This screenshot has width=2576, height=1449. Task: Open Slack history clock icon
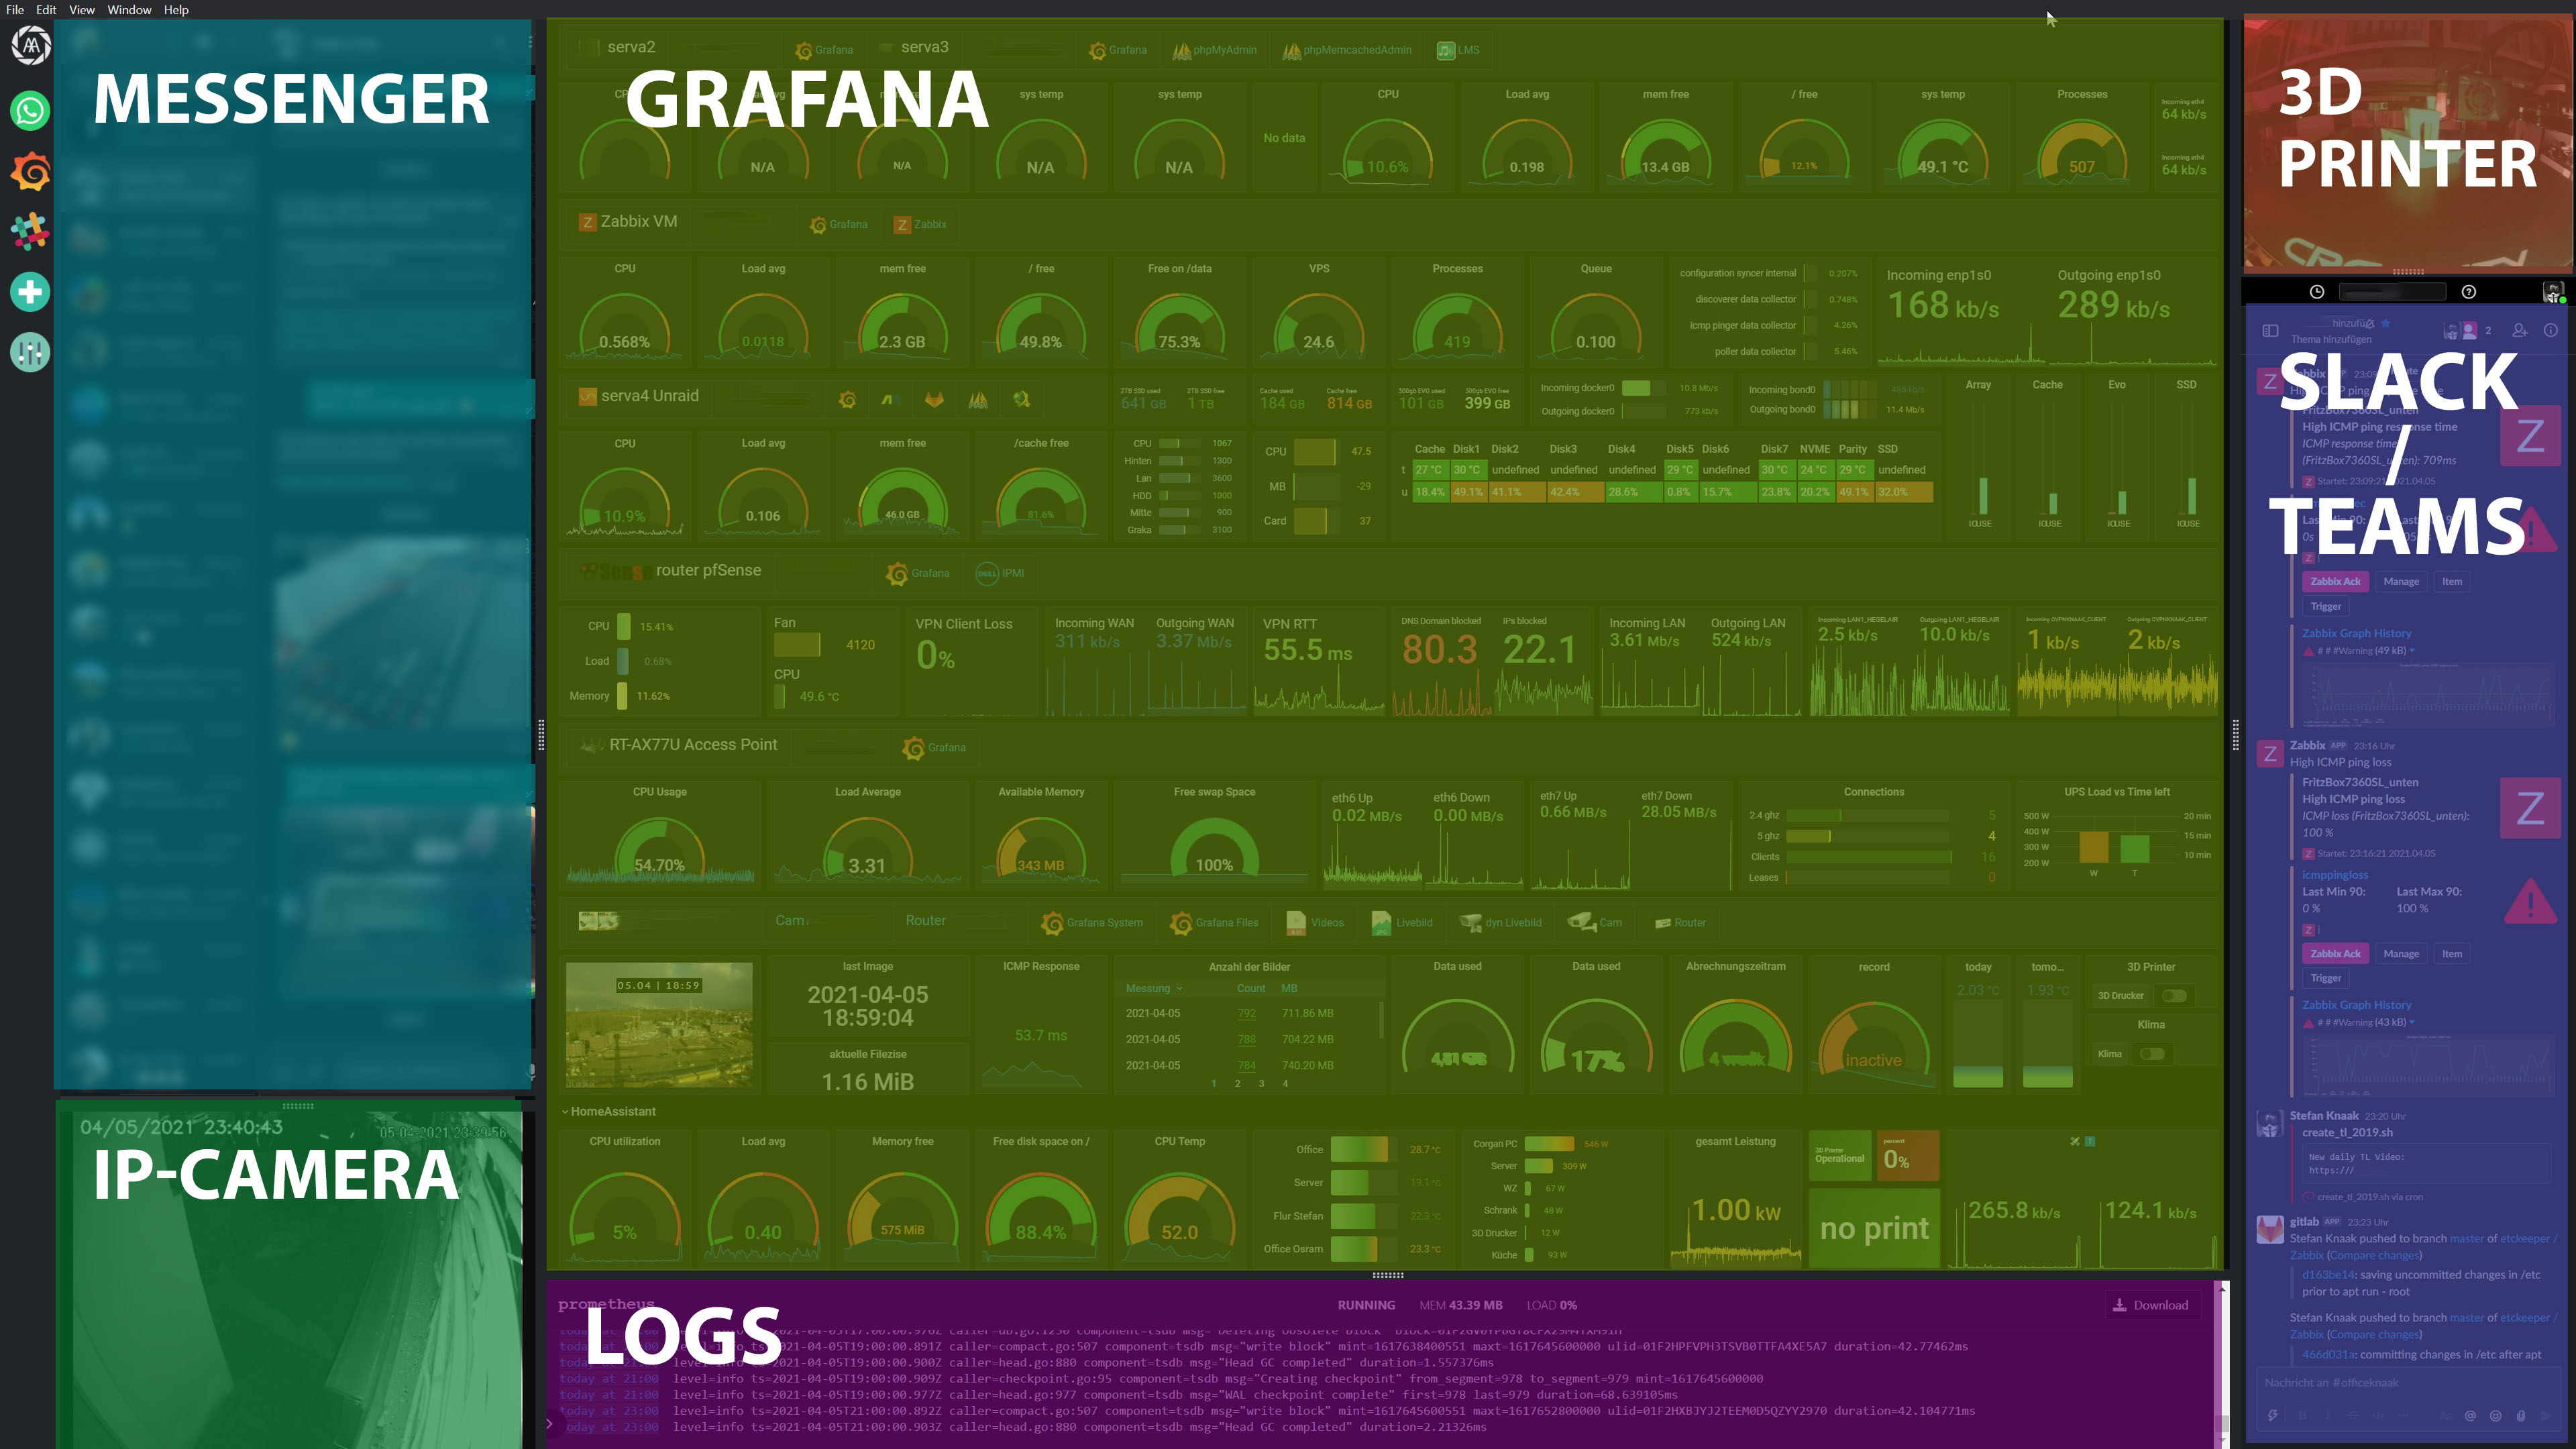[x=2317, y=292]
